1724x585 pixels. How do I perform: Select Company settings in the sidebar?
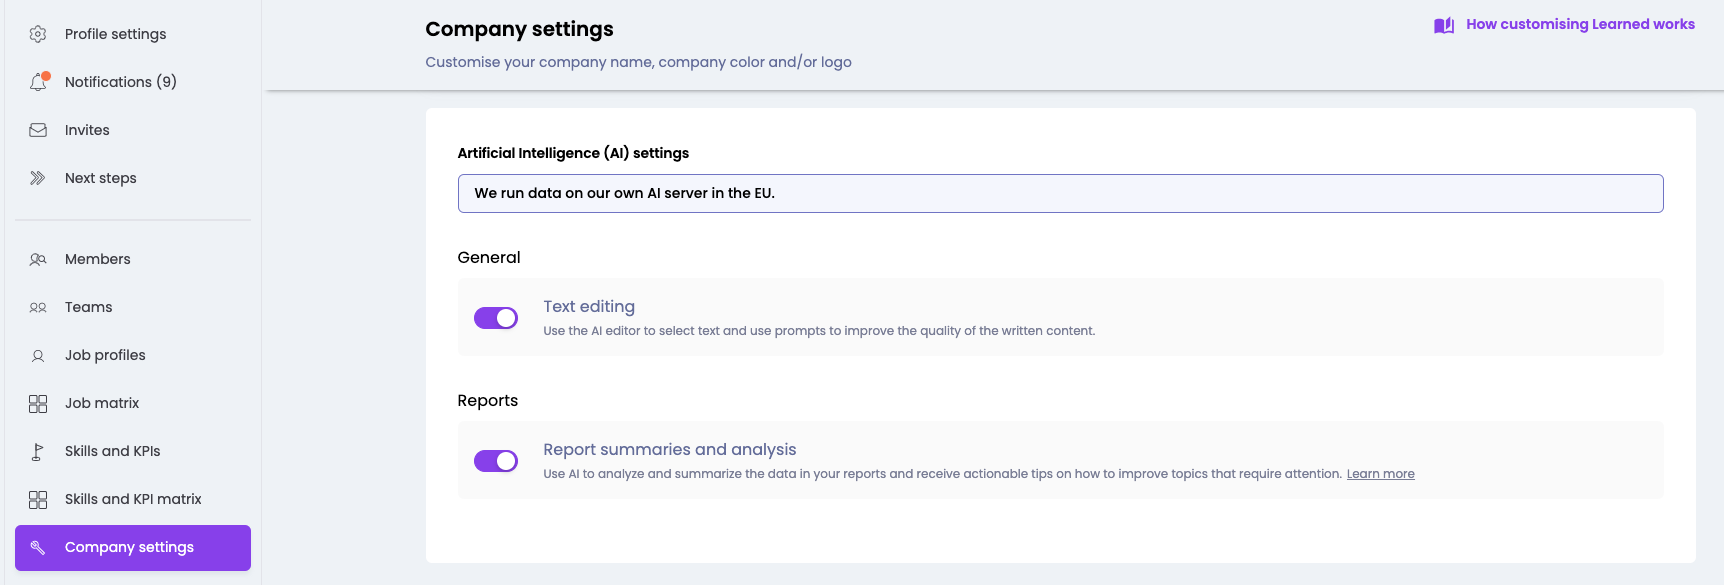(129, 547)
